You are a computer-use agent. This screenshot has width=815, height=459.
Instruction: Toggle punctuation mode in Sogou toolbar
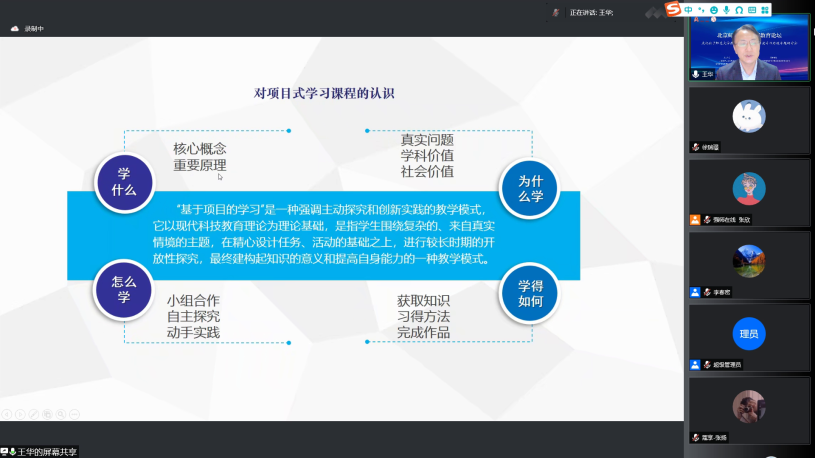point(700,10)
